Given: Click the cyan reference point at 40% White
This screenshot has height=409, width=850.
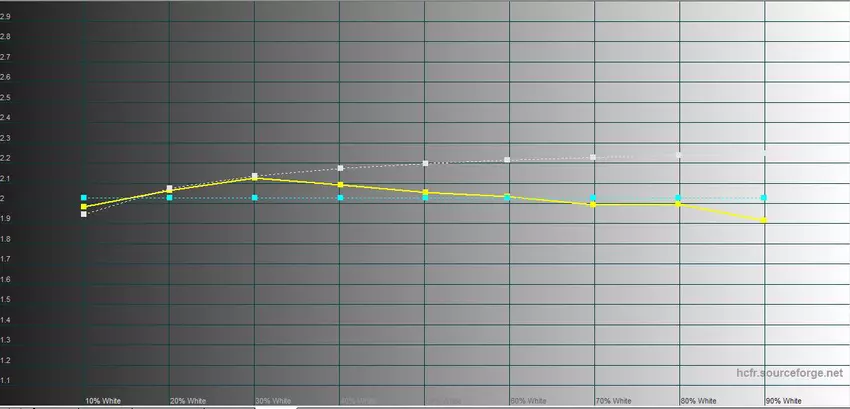Looking at the screenshot, I should [x=340, y=198].
